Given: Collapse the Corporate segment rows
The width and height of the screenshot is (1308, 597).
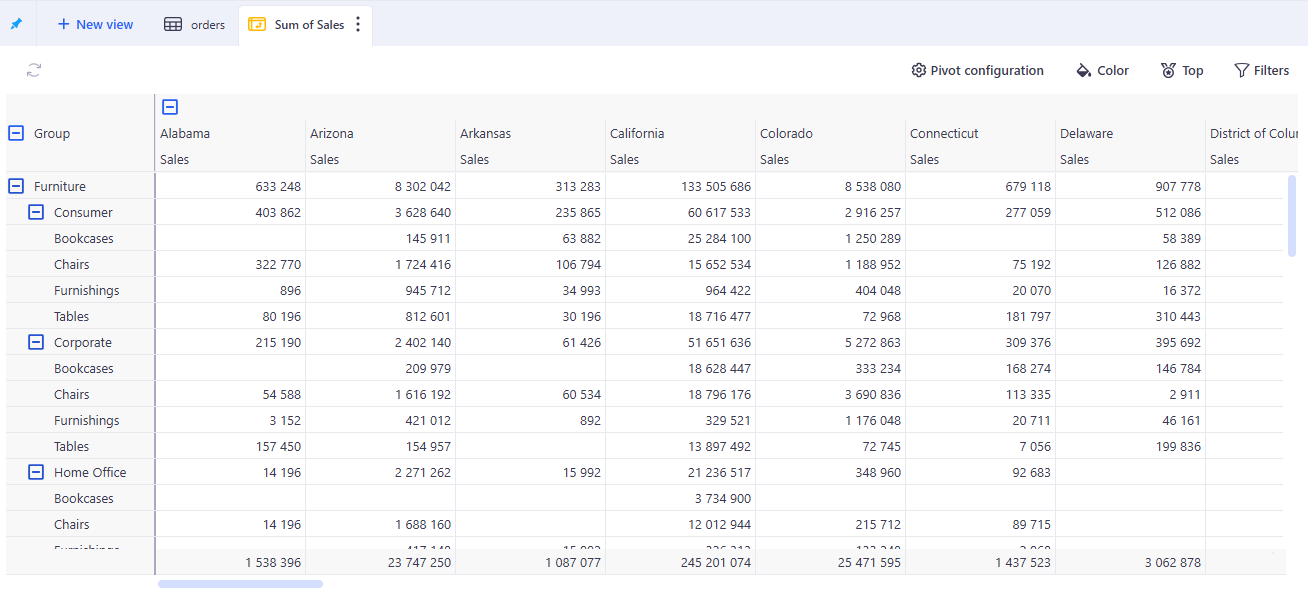Looking at the screenshot, I should [36, 342].
